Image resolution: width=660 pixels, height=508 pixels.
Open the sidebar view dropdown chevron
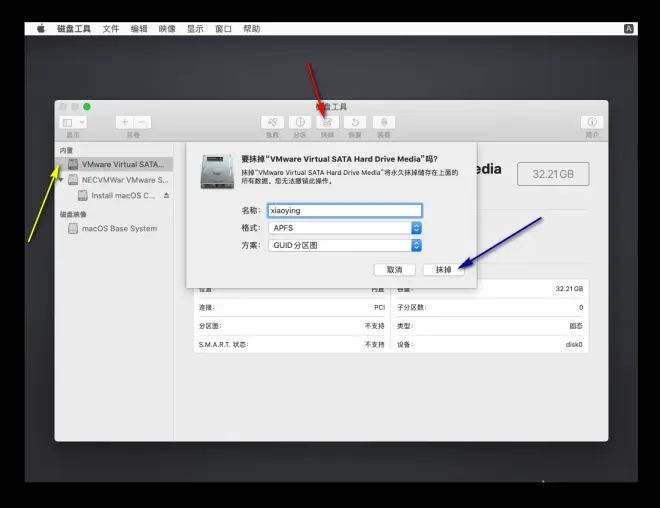click(x=82, y=122)
